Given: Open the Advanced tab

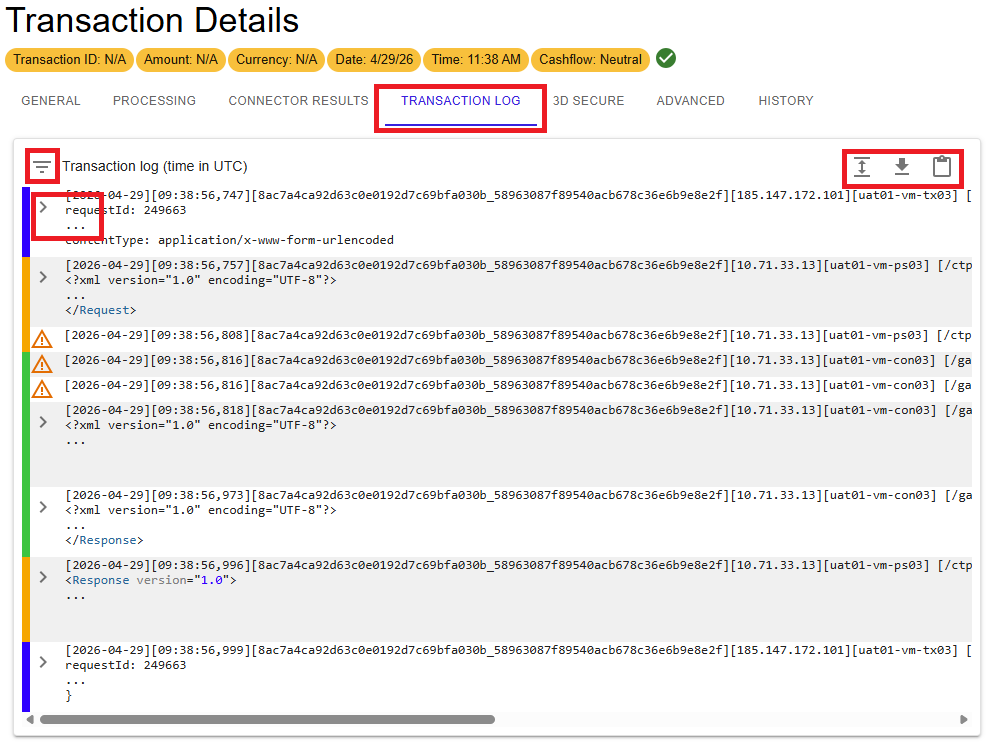Looking at the screenshot, I should point(690,101).
